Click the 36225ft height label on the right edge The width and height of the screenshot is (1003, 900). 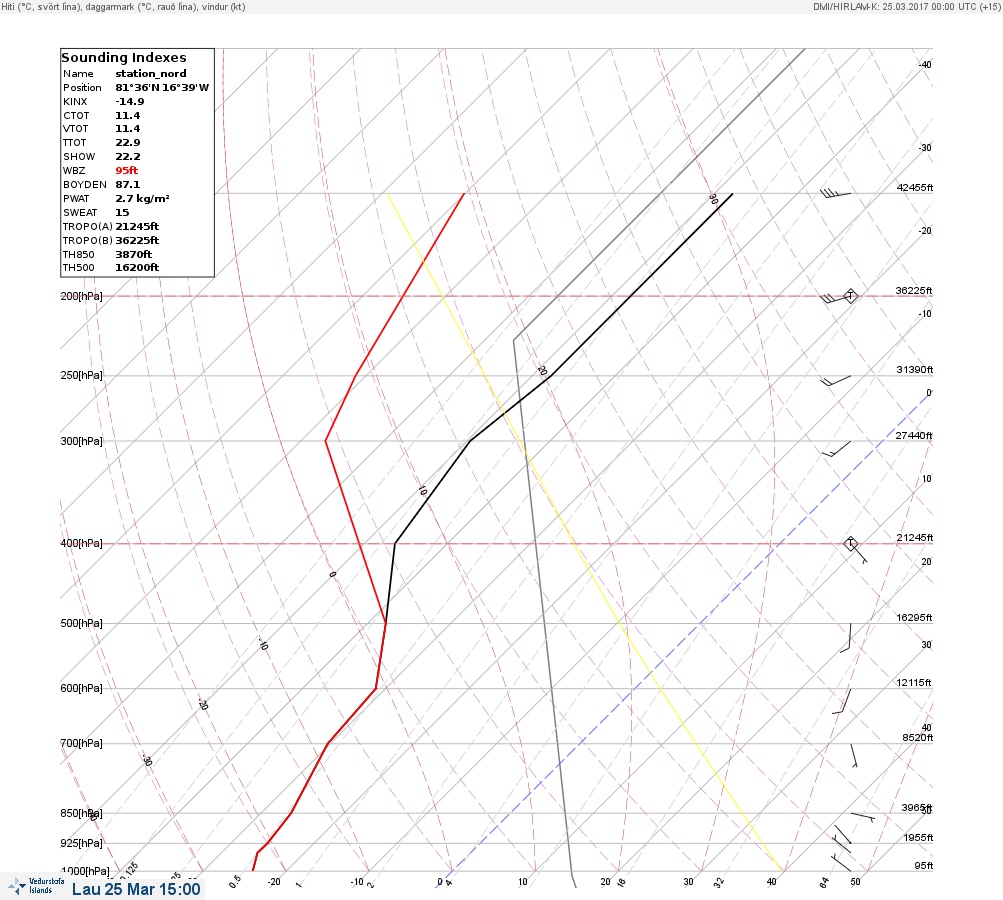[914, 291]
